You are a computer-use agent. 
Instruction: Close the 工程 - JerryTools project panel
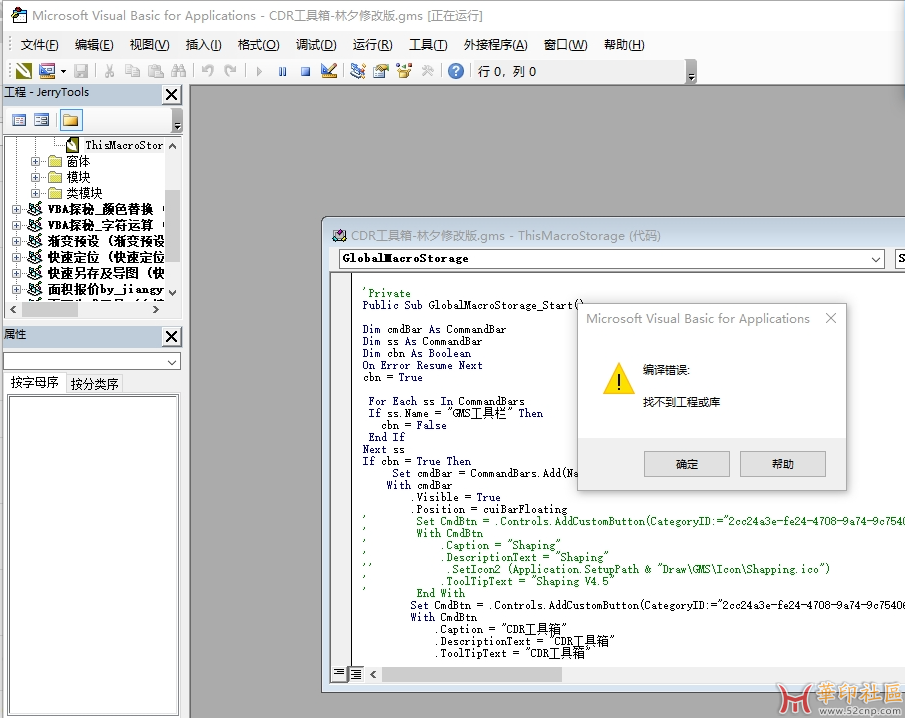[x=171, y=94]
